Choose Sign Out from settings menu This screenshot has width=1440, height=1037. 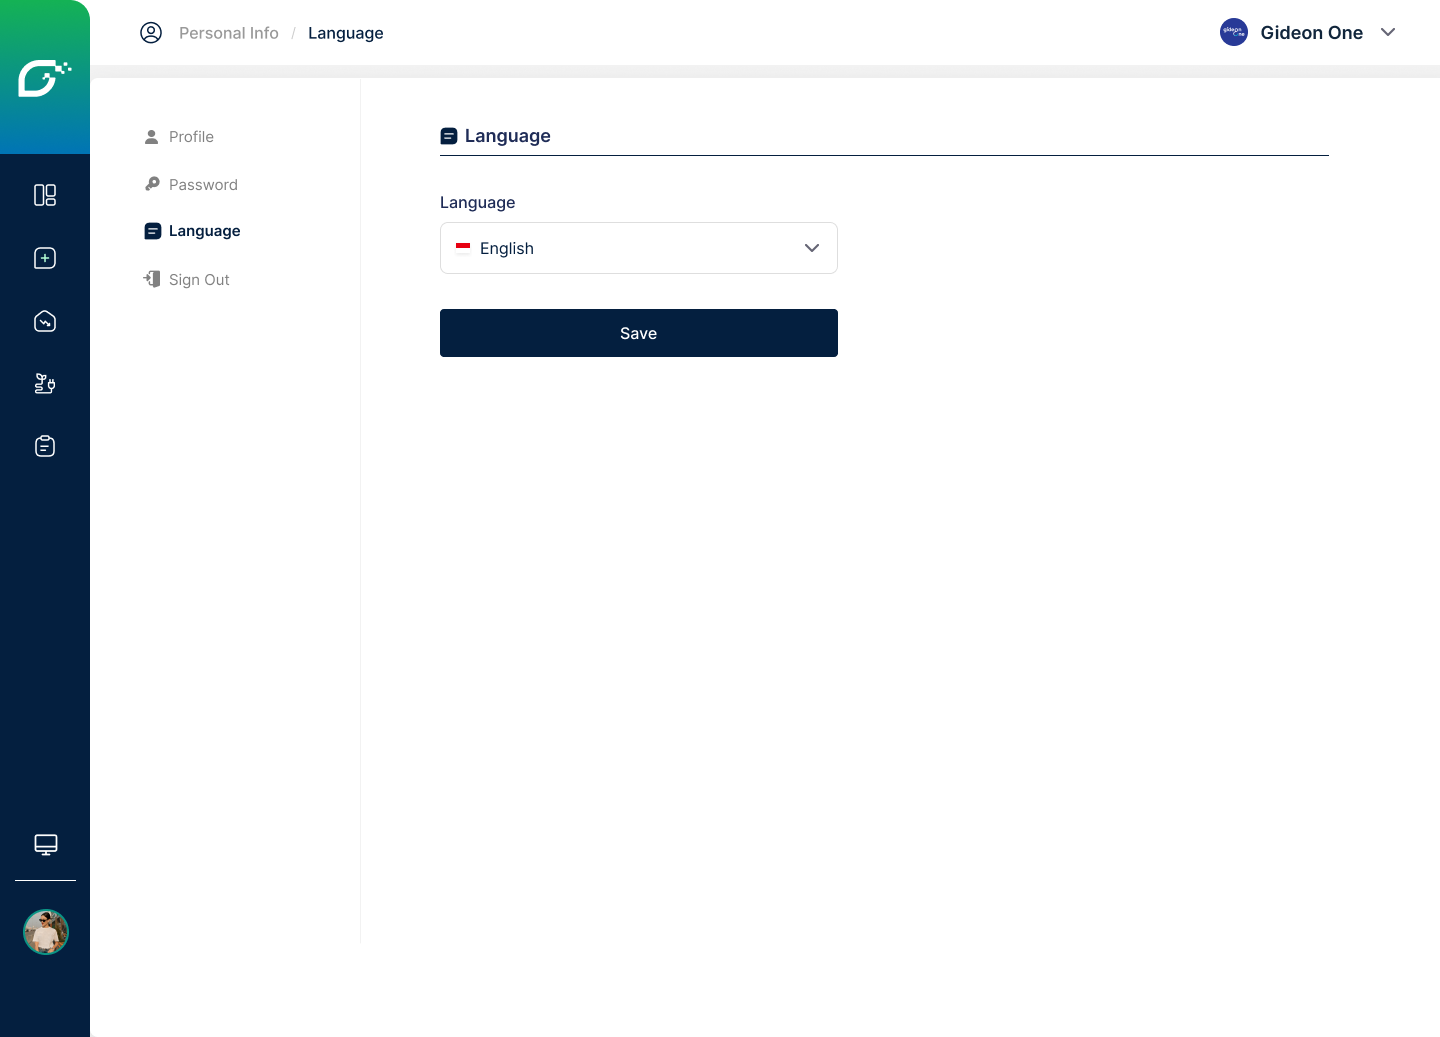click(199, 280)
